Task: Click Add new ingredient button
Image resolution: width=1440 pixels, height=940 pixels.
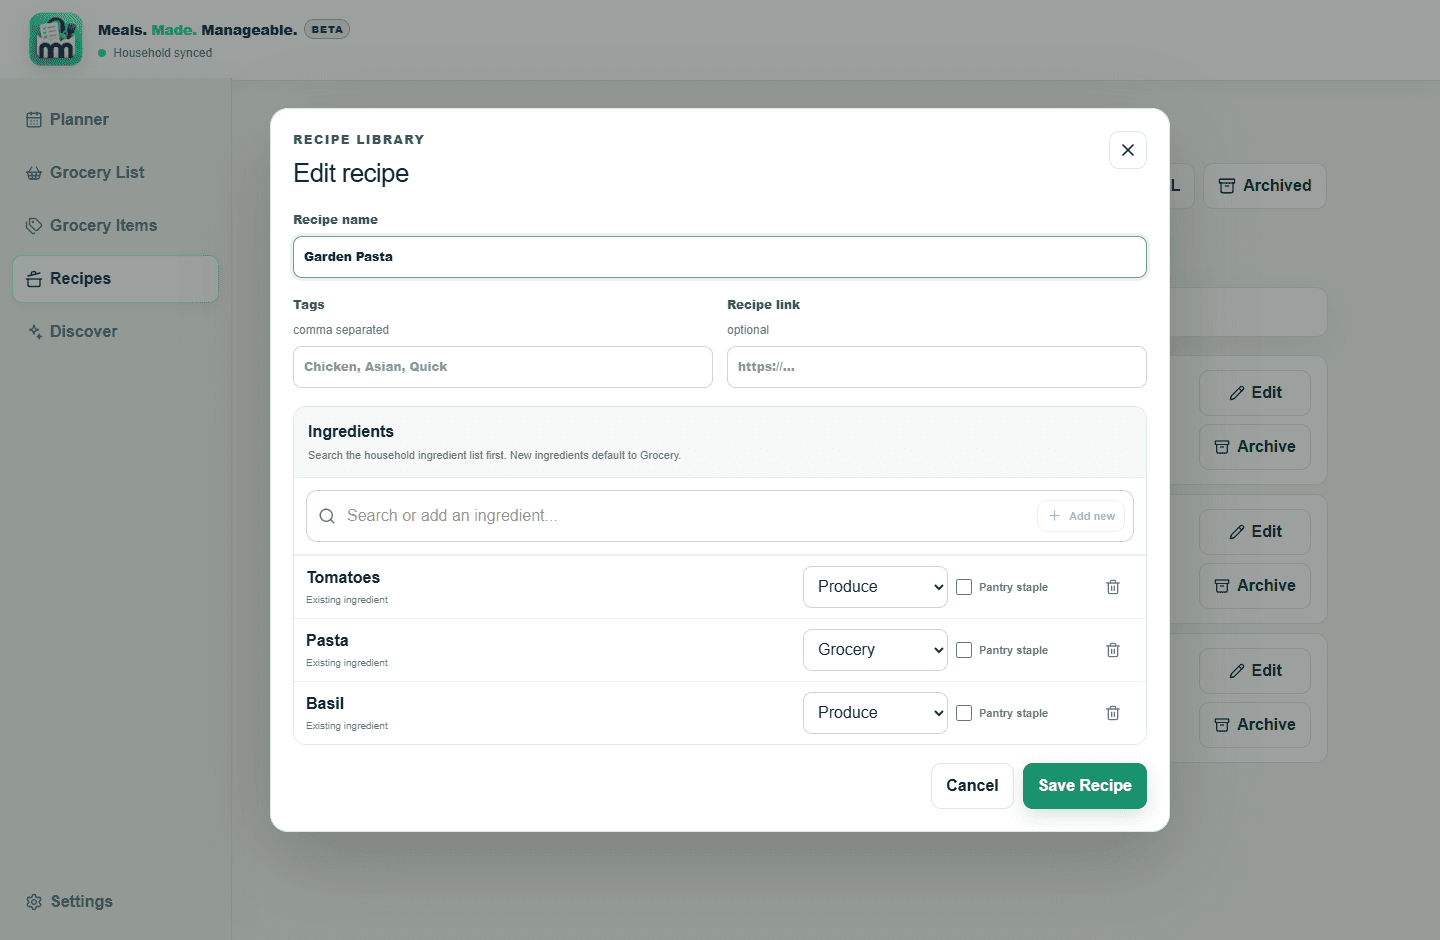Action: (x=1081, y=516)
